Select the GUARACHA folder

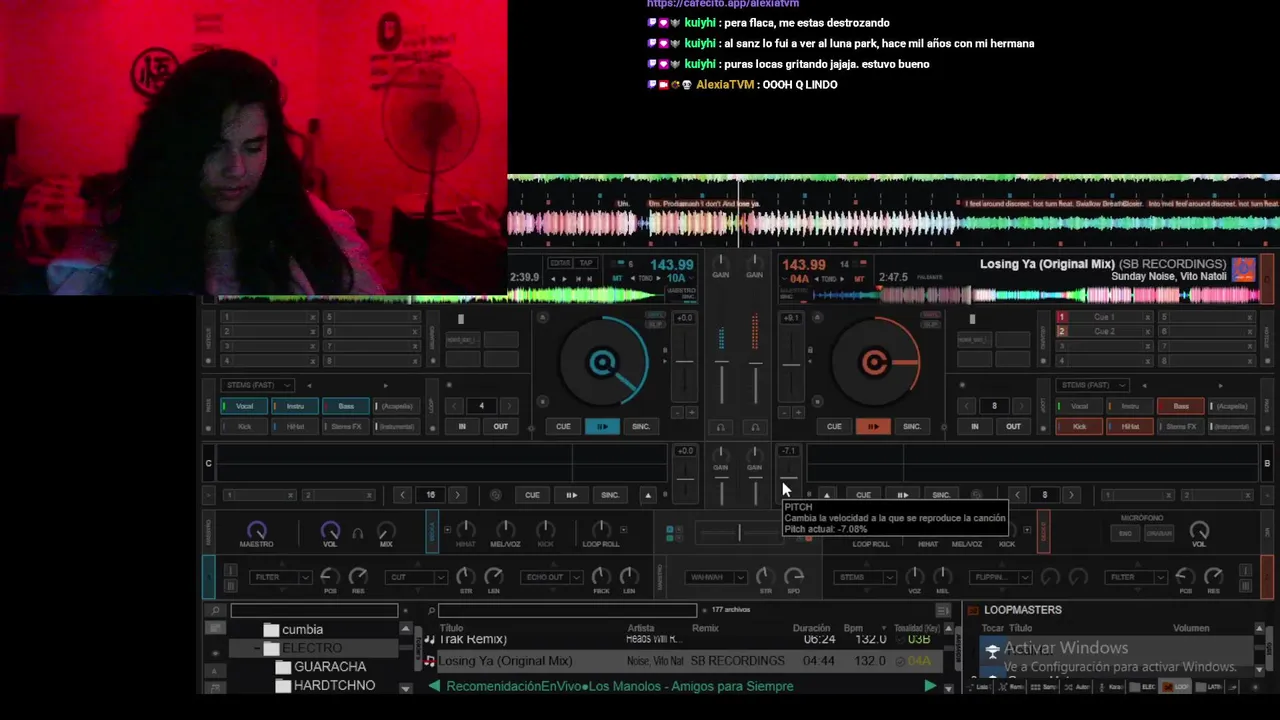point(330,667)
